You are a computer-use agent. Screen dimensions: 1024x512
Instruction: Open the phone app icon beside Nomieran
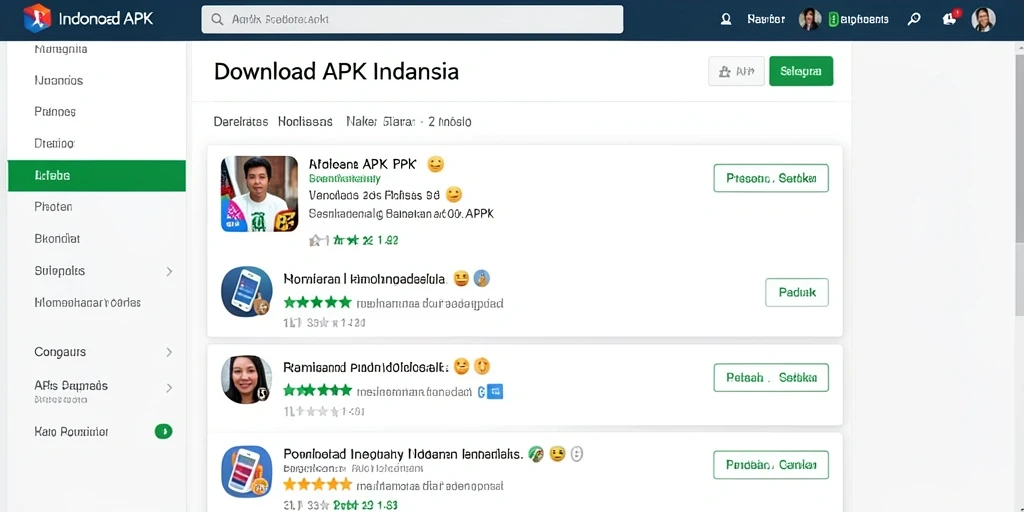pos(246,291)
